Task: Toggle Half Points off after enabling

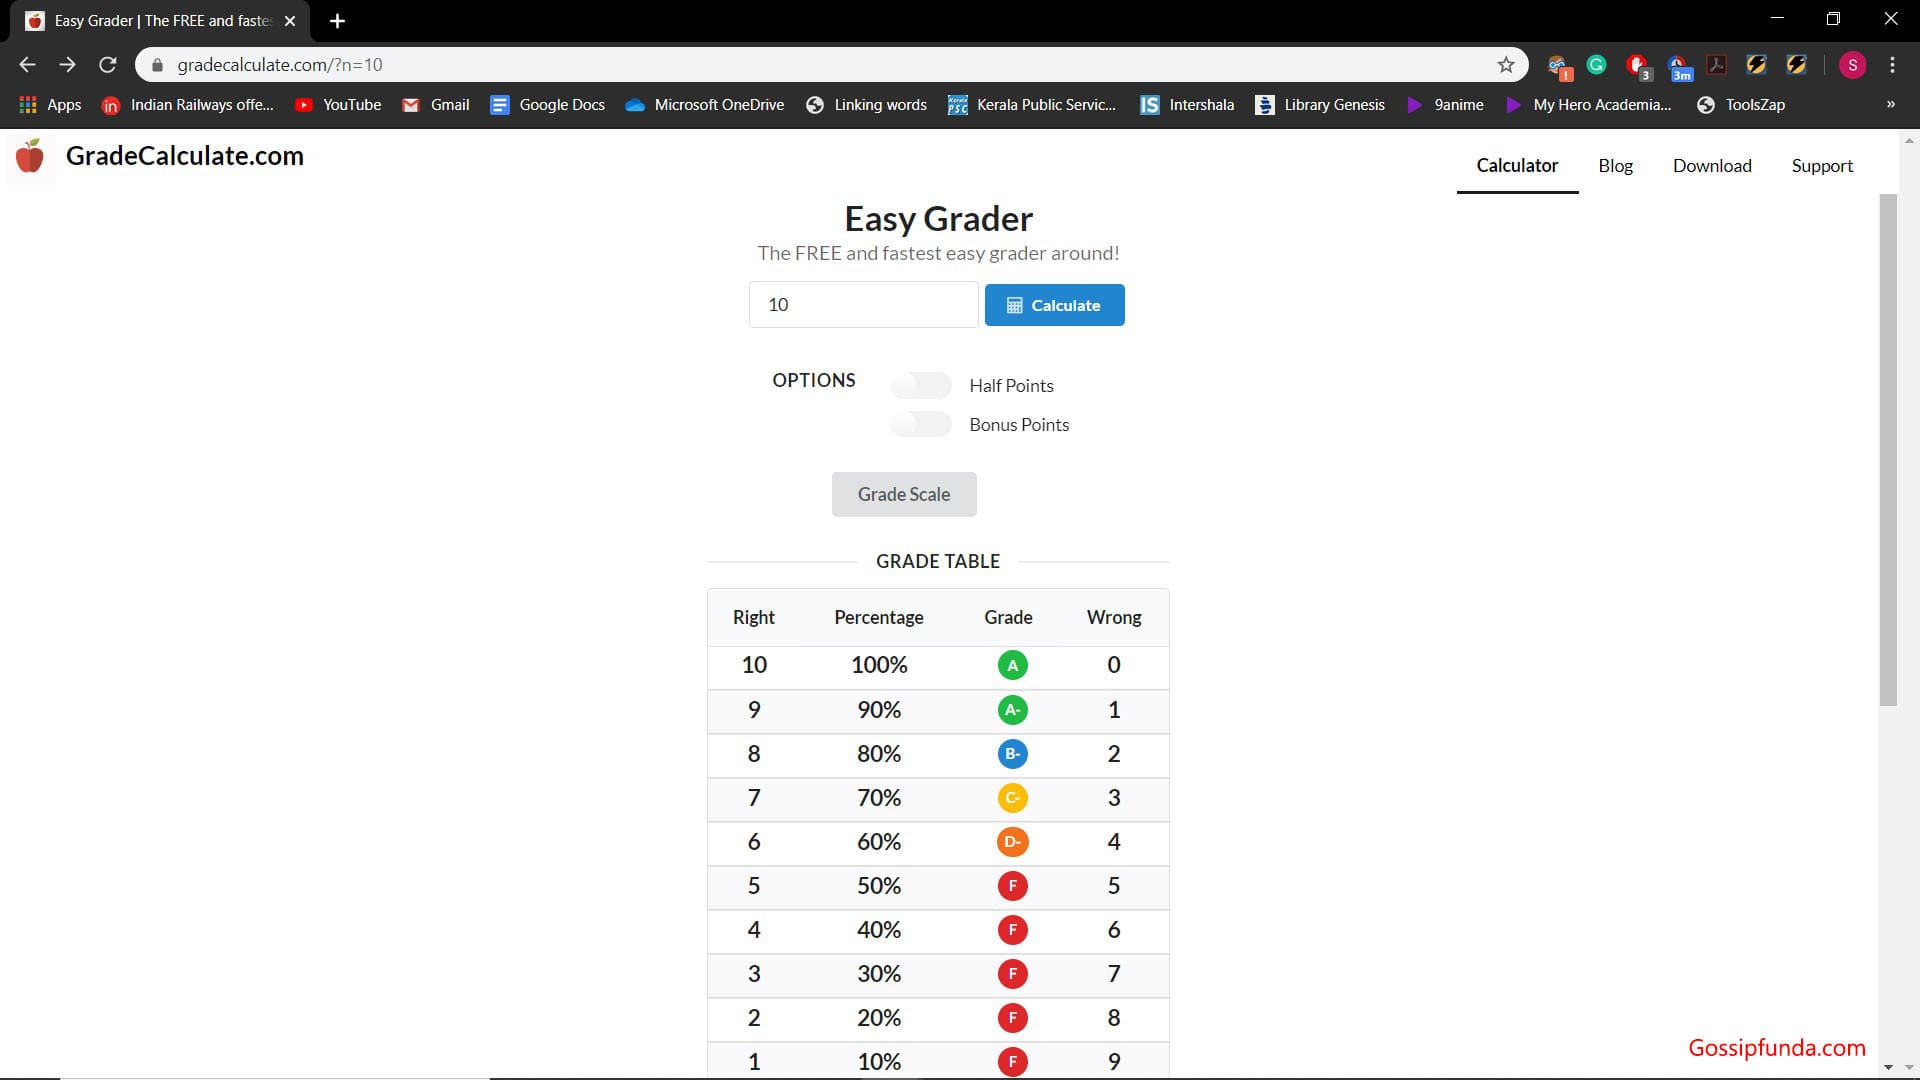Action: pyautogui.click(x=920, y=385)
